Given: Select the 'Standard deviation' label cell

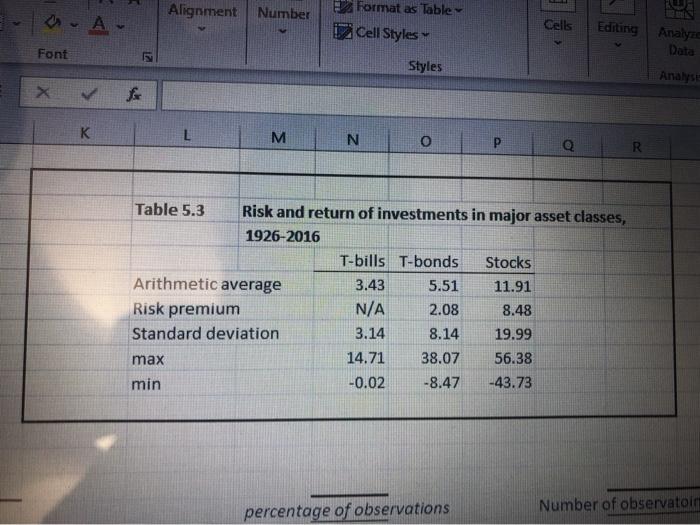Looking at the screenshot, I should 205,333.
